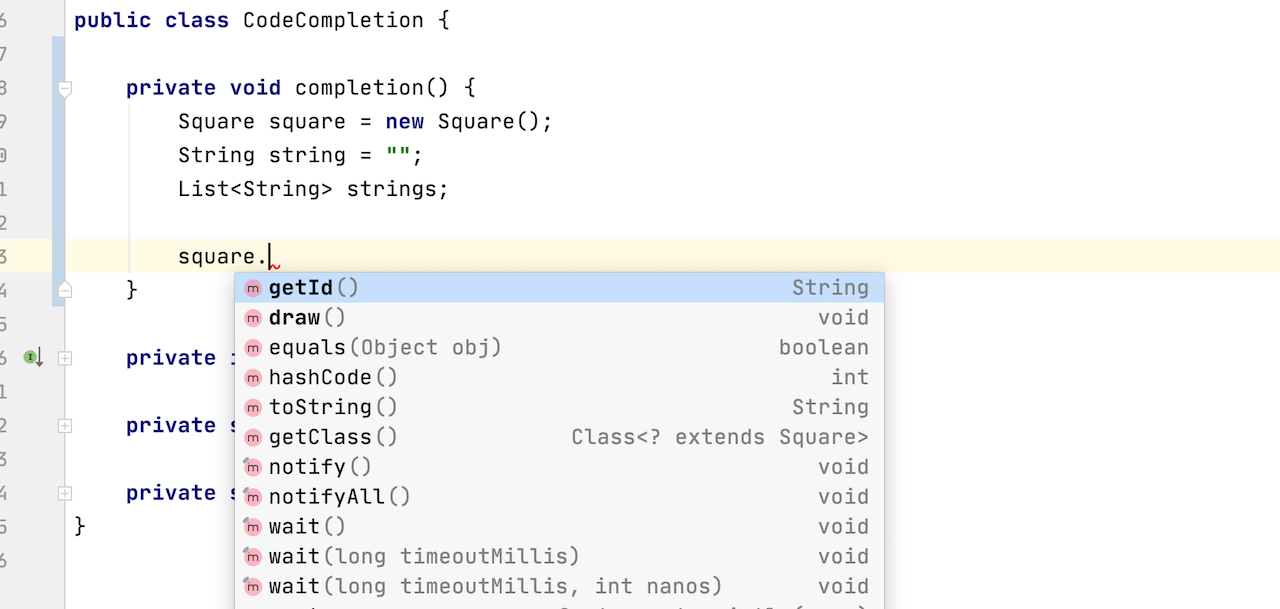Click the fold end marker at completion()'s closing brace
1280x609 pixels.
coord(65,290)
